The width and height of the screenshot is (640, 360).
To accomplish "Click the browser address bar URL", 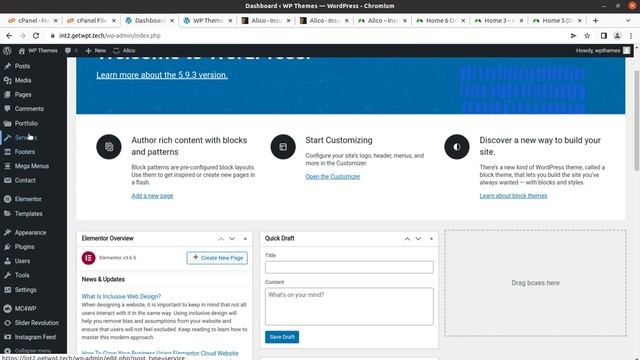I will click(x=110, y=36).
